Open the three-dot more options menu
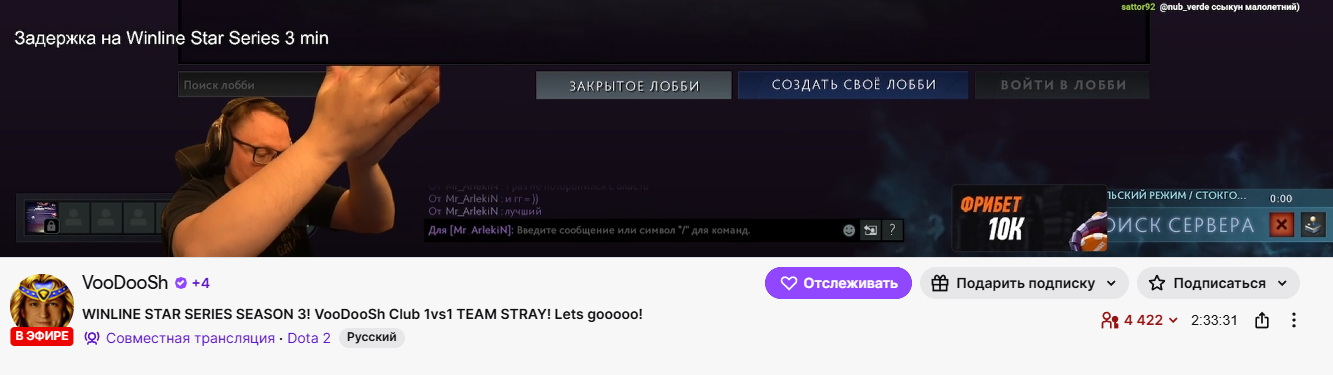 pyautogui.click(x=1294, y=321)
